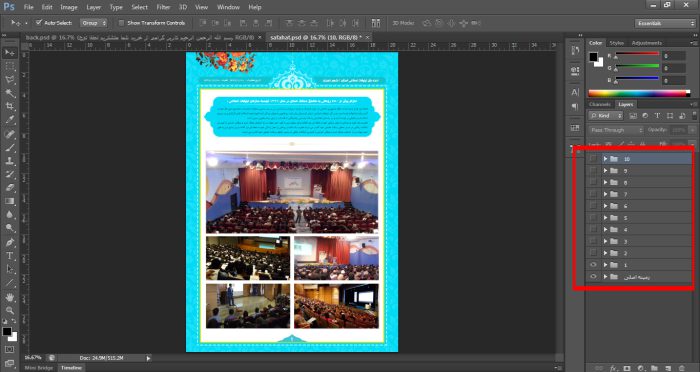Select the Rectangular Marquee tool
Viewport: 700px width, 372px height.
[x=10, y=67]
